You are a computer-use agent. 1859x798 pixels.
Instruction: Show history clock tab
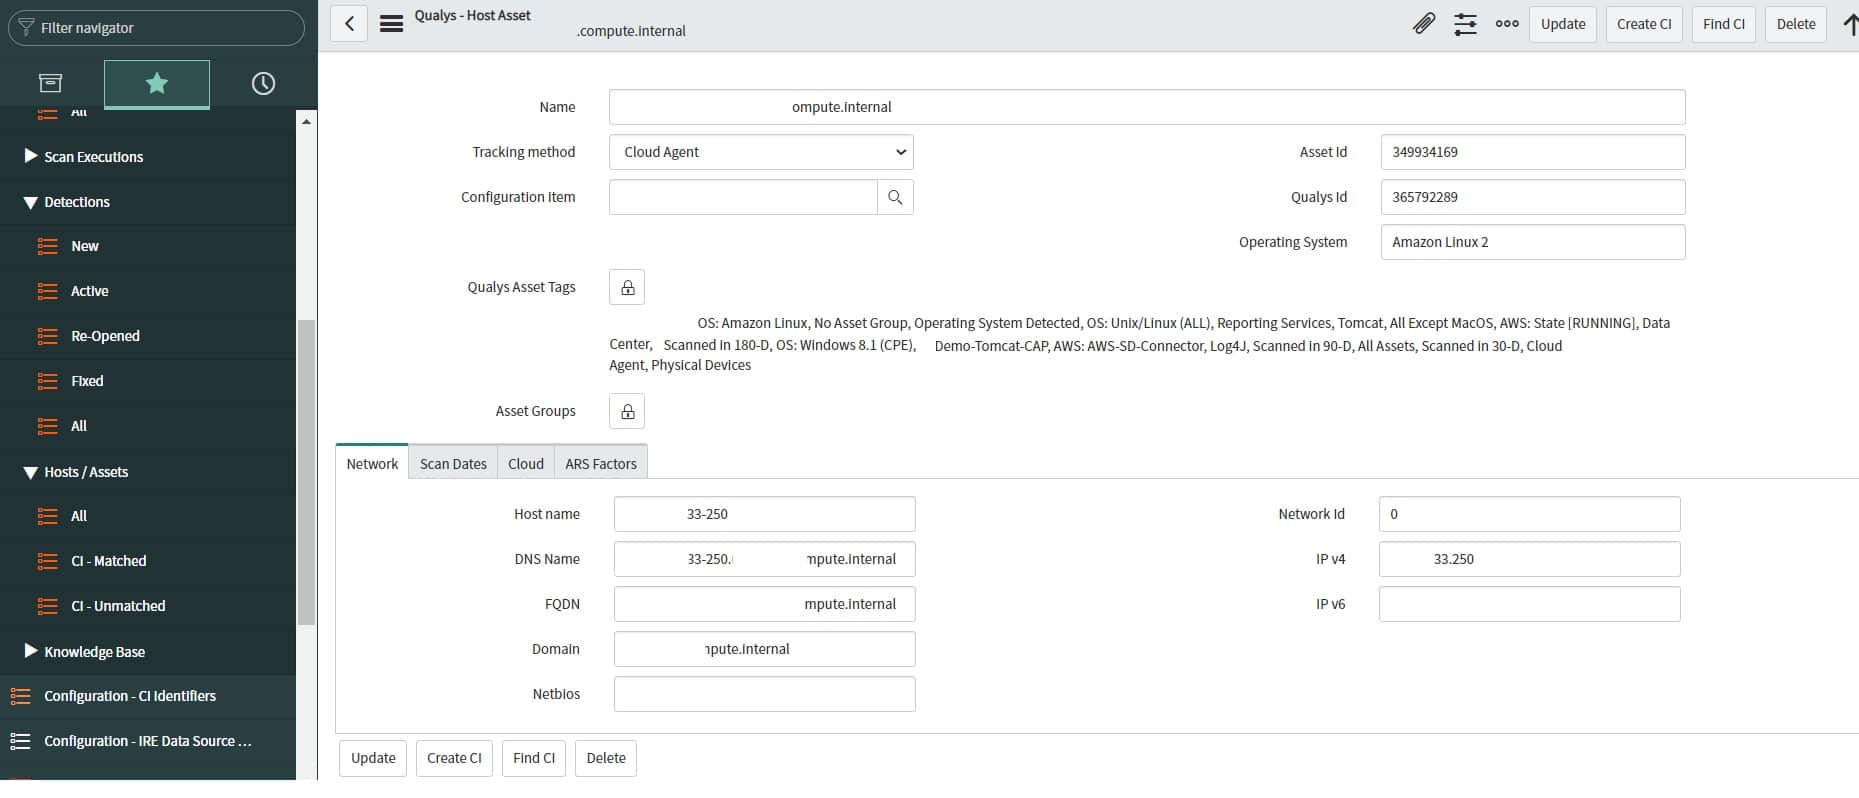[x=263, y=83]
